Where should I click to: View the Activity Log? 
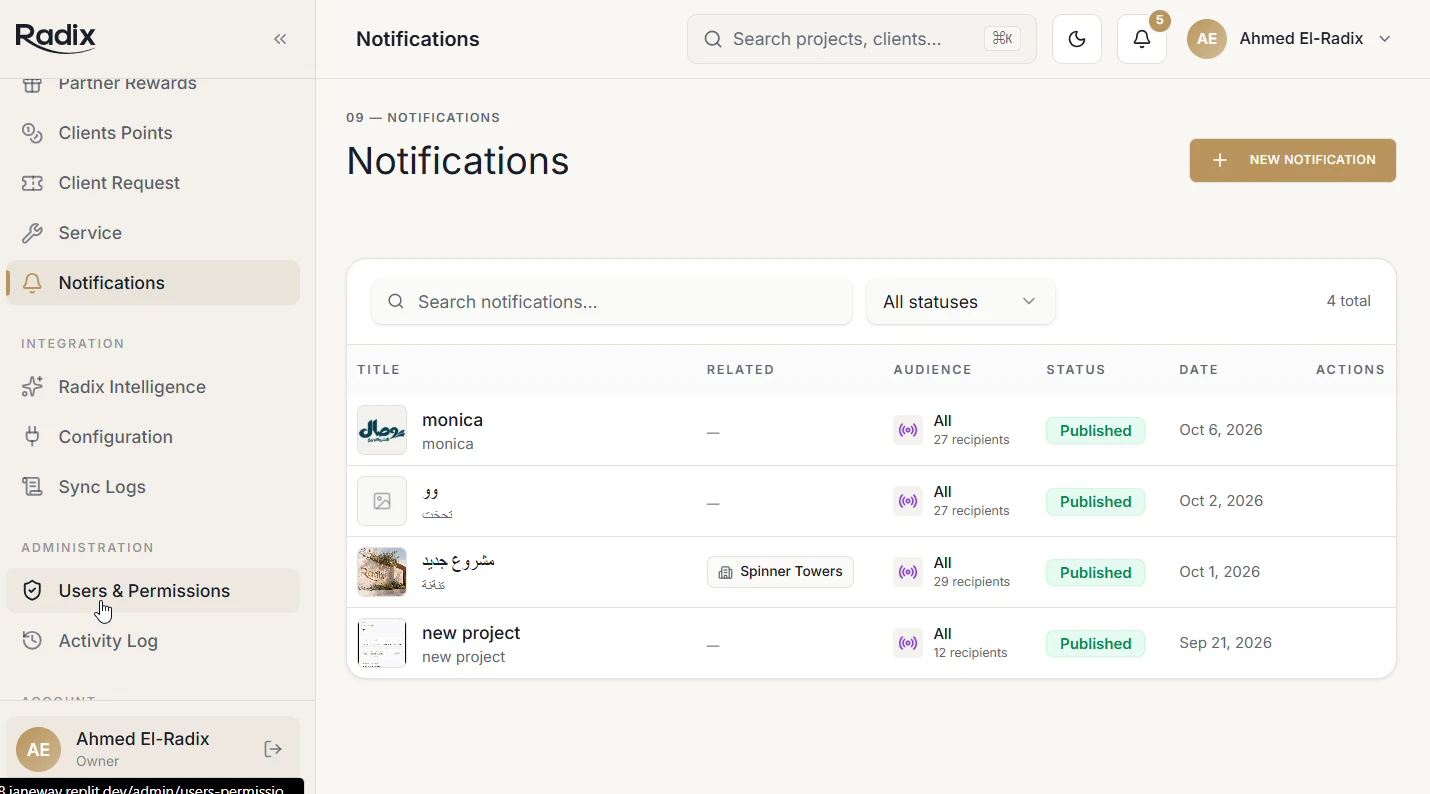point(153,641)
